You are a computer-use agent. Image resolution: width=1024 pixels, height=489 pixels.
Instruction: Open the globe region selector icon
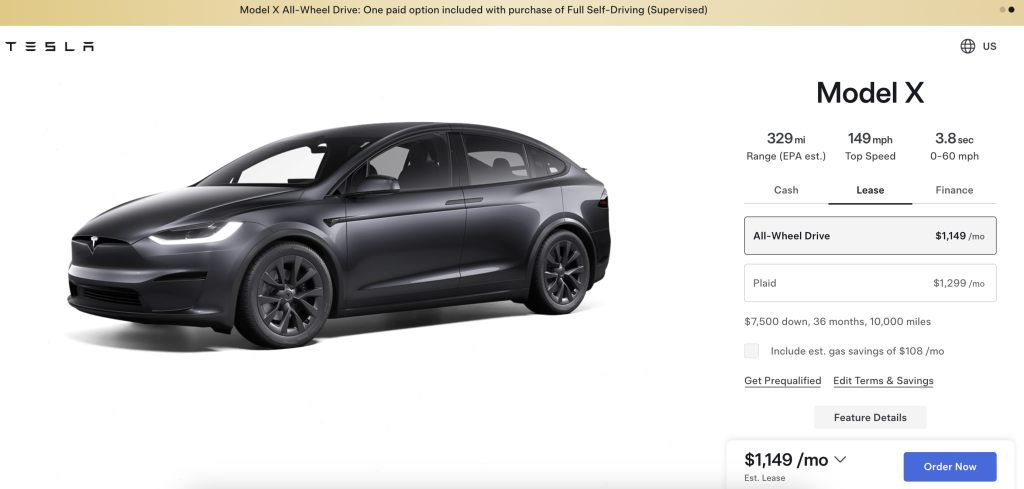click(x=967, y=46)
